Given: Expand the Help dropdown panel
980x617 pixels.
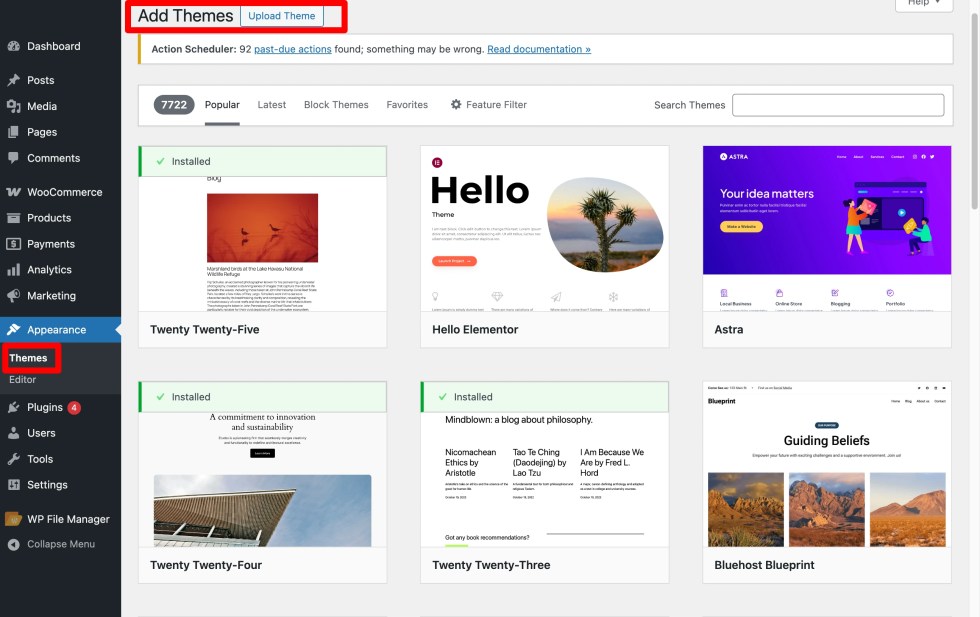Looking at the screenshot, I should pos(922,3).
